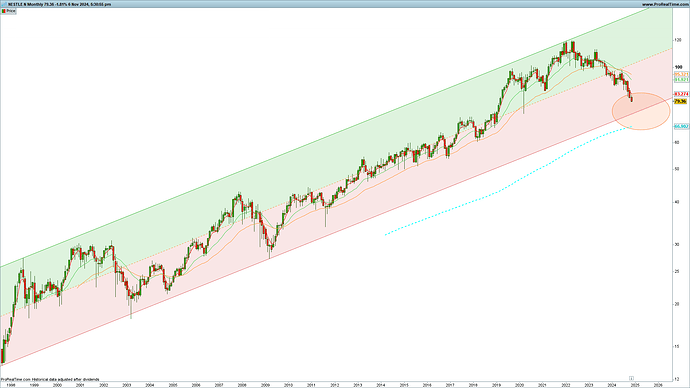
Task: Click the 30 price axis tick
Action: coord(678,244)
